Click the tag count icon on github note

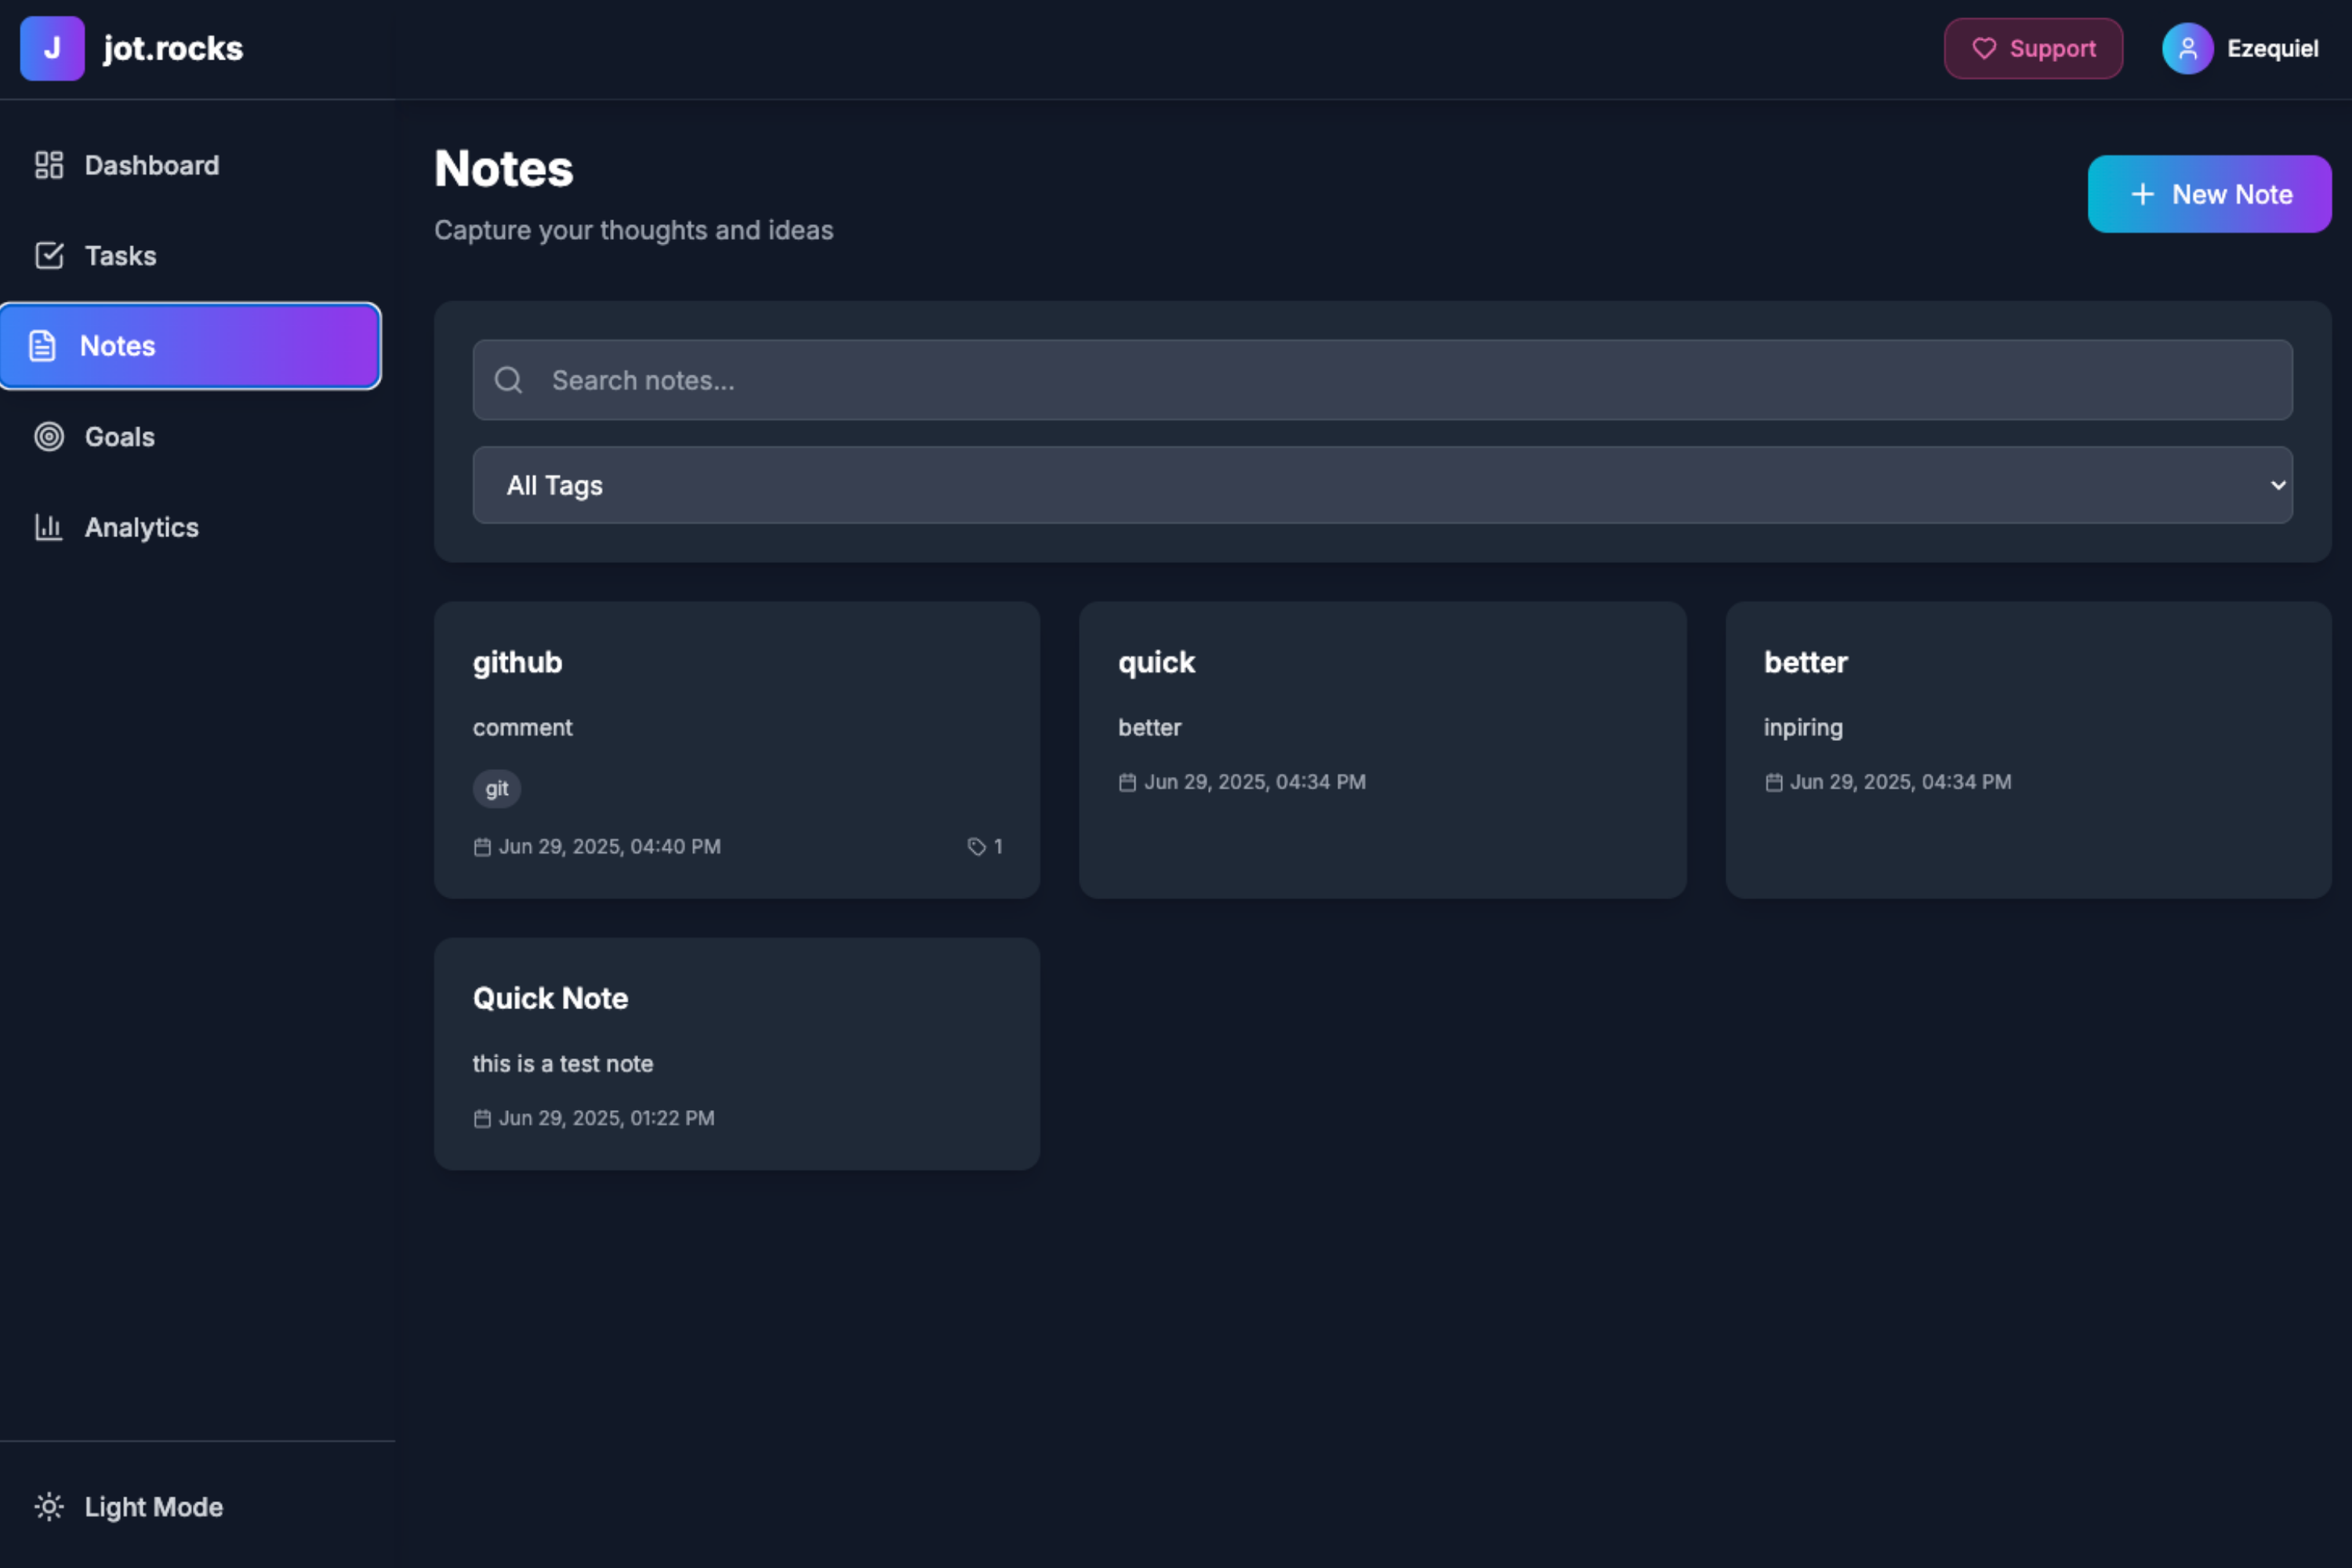click(x=976, y=847)
